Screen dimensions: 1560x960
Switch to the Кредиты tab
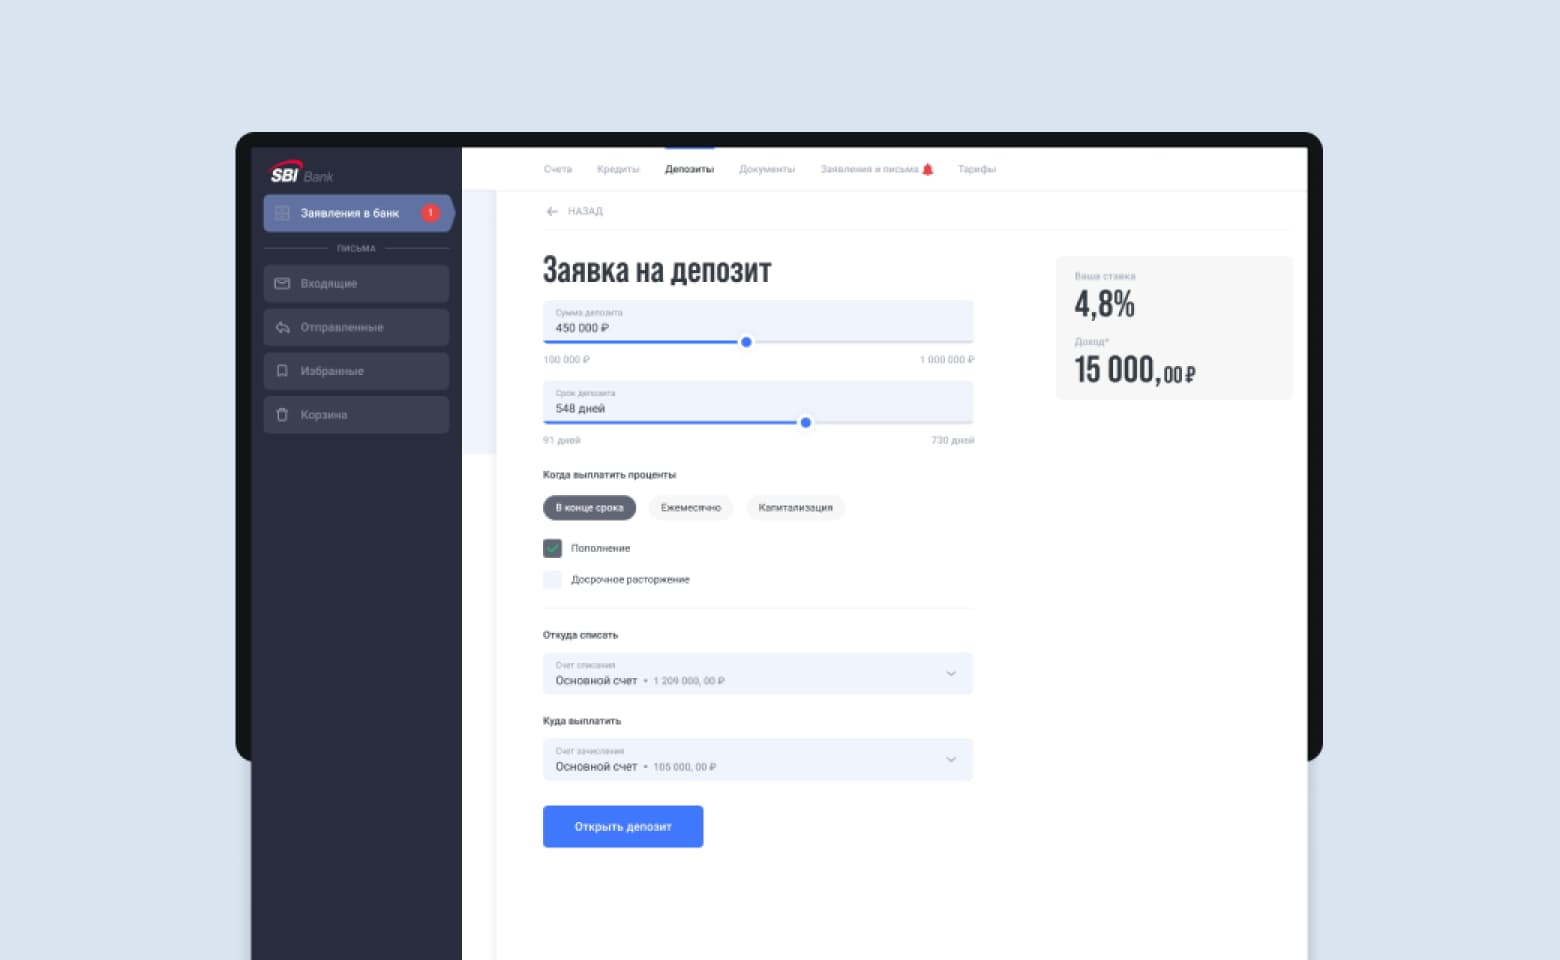coord(618,169)
